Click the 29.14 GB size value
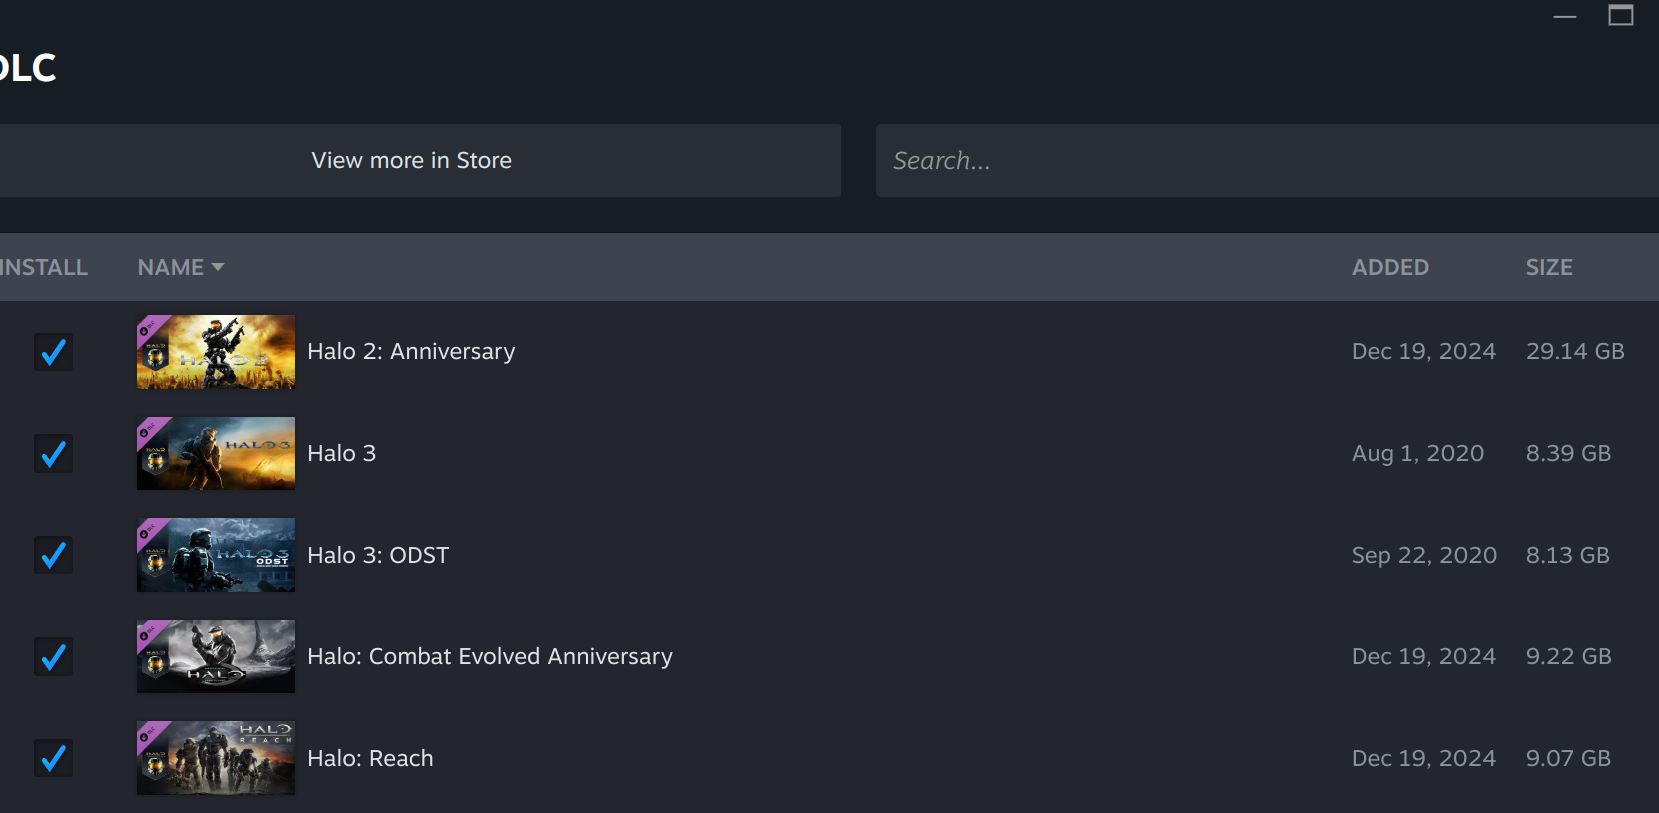This screenshot has width=1659, height=813. click(x=1575, y=352)
